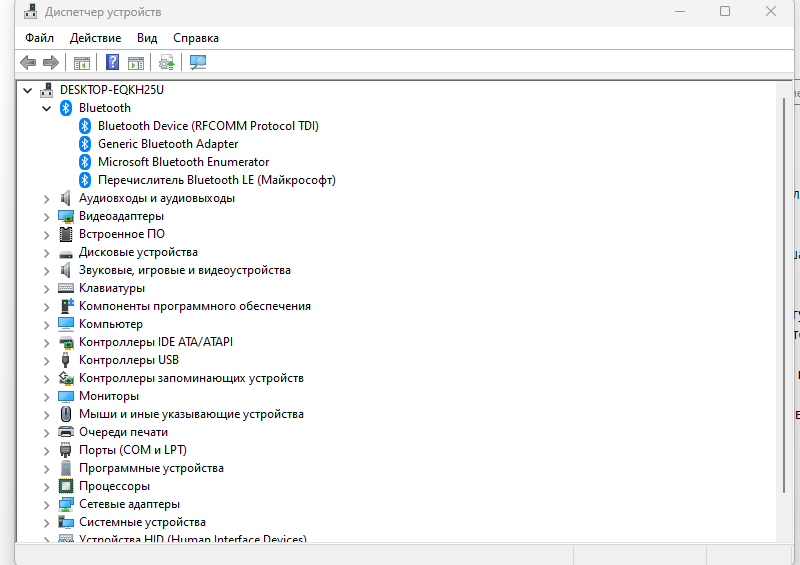Viewport: 800px width, 565px height.
Task: Maximize the Диспетчер устройств window
Action: coord(724,11)
